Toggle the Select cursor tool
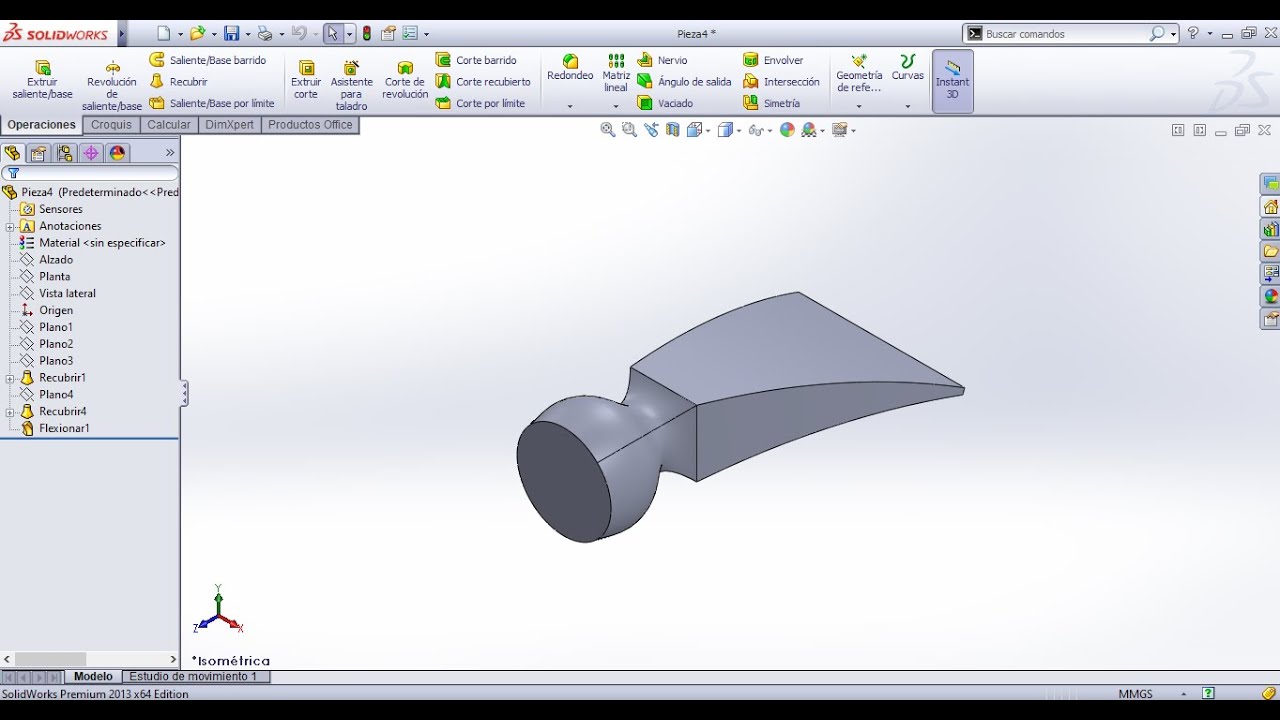The height and width of the screenshot is (720, 1280). click(333, 34)
